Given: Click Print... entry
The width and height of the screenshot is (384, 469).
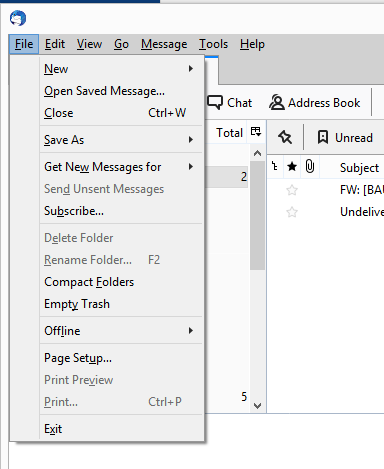Looking at the screenshot, I should pyautogui.click(x=121, y=402).
